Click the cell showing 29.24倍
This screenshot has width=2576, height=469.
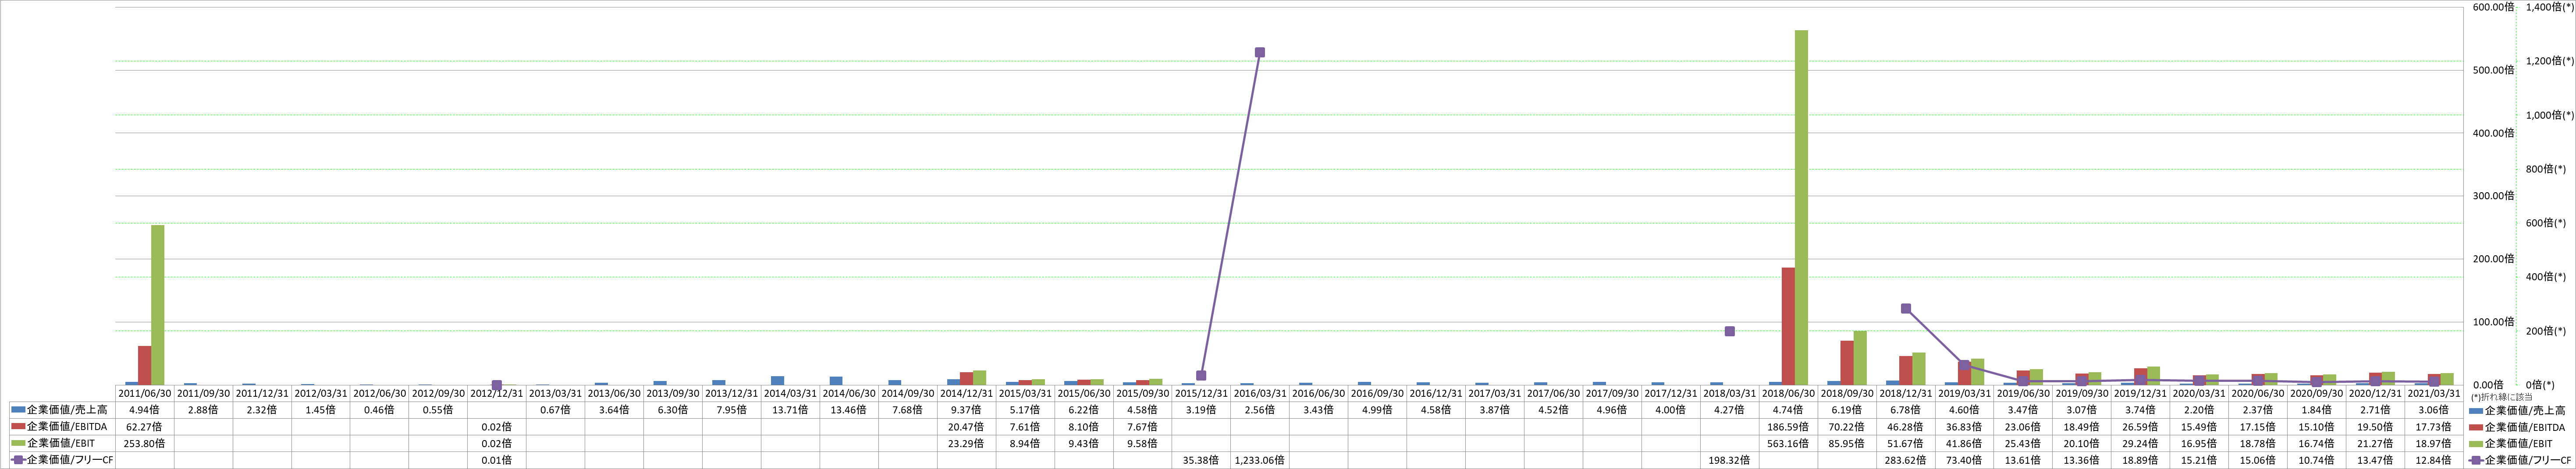pos(2140,443)
